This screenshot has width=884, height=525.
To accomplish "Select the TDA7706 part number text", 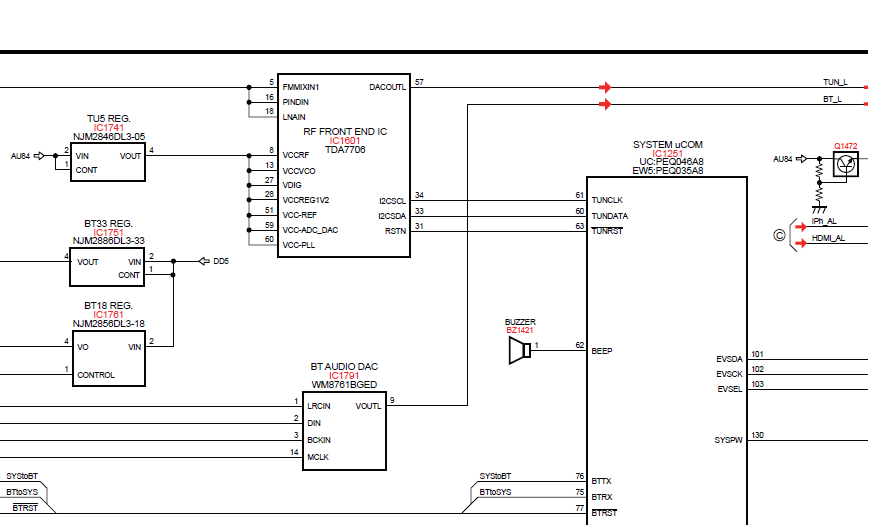I will click(x=344, y=150).
